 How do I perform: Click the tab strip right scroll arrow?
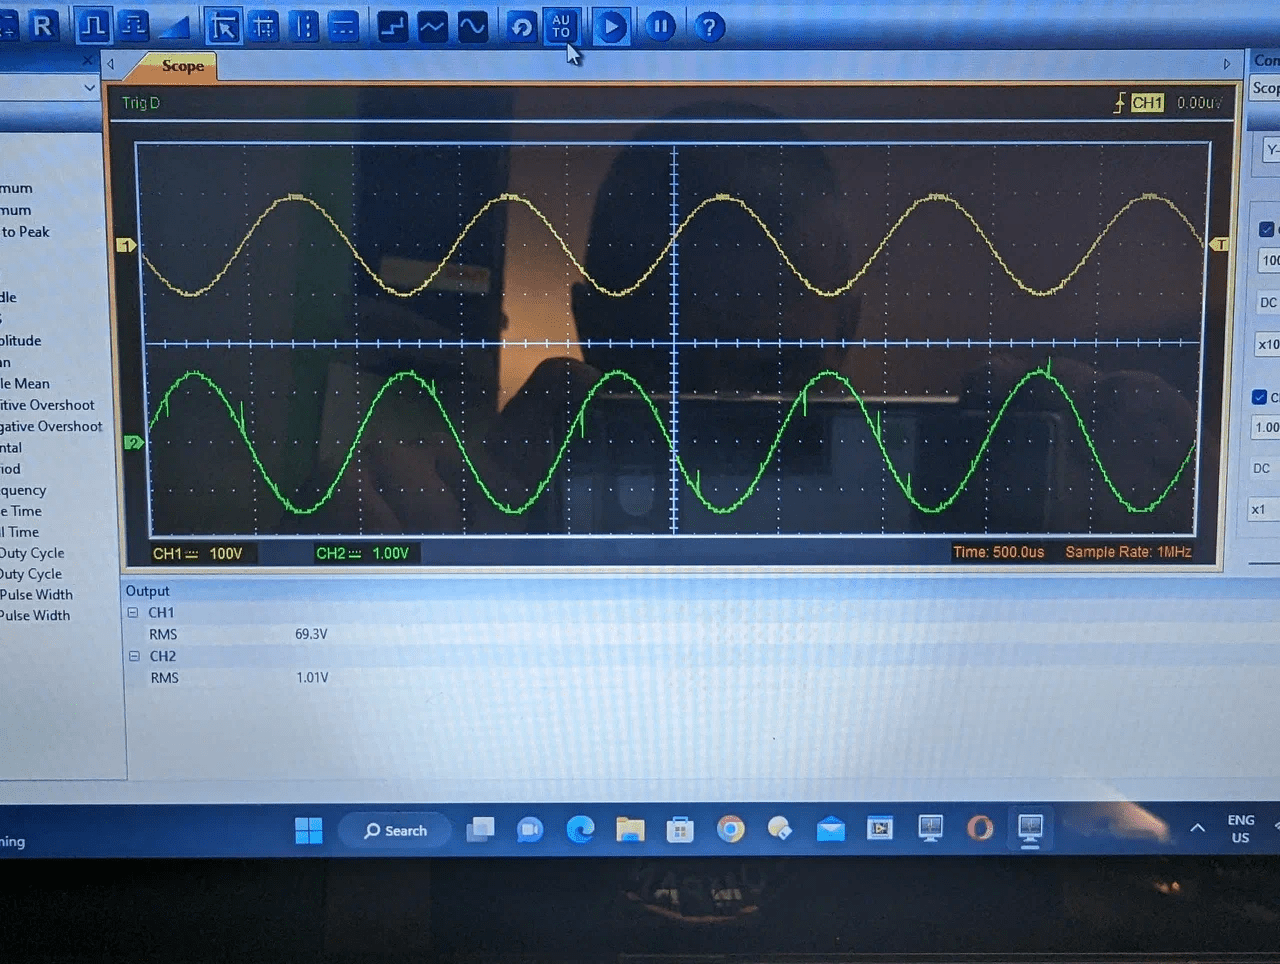1227,64
